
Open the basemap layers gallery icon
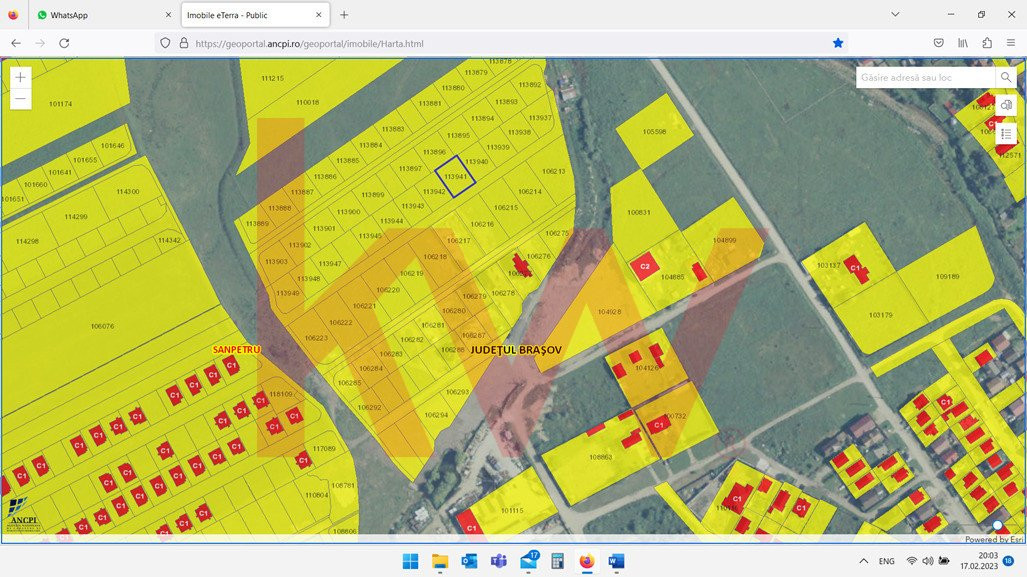pos(1006,106)
